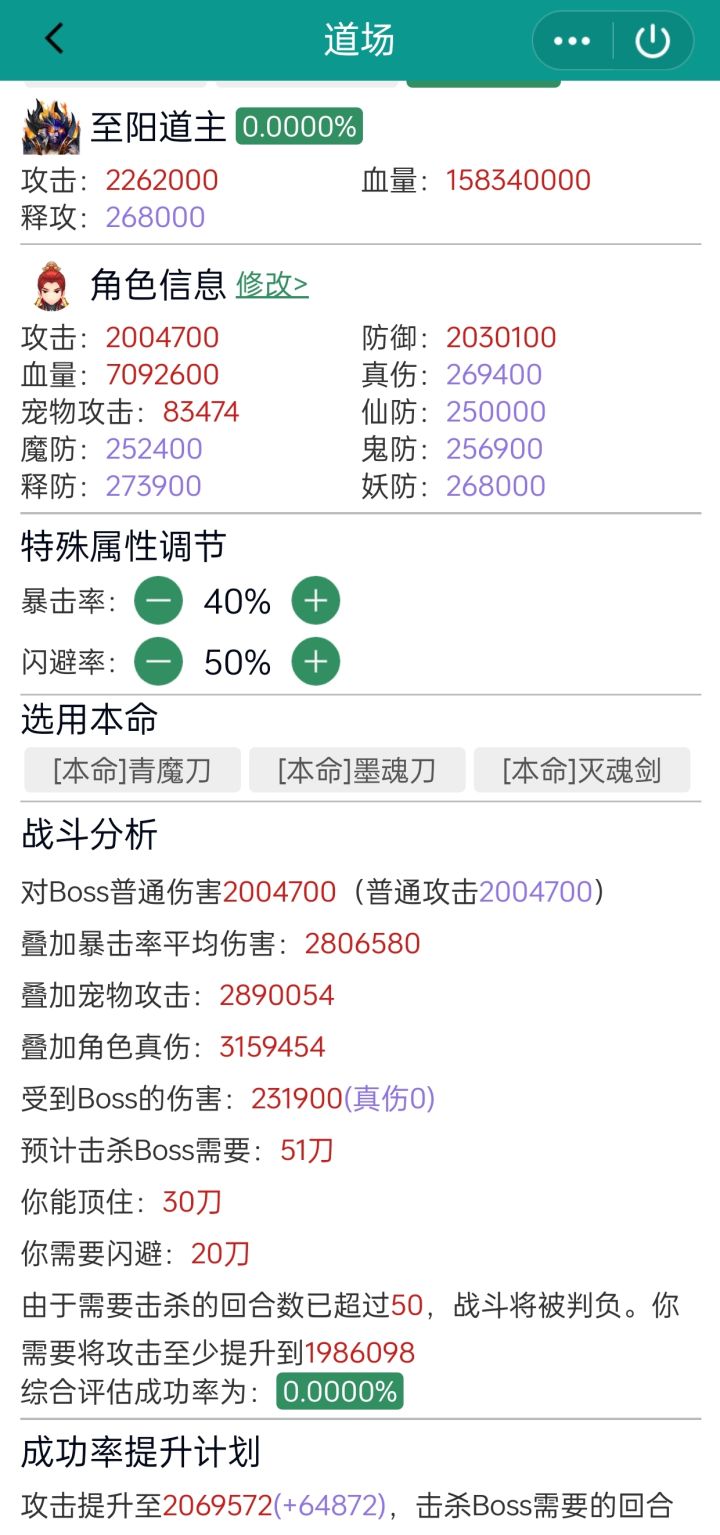Open the three-dot more menu
Screen dimensions: 720x1535
(572, 41)
